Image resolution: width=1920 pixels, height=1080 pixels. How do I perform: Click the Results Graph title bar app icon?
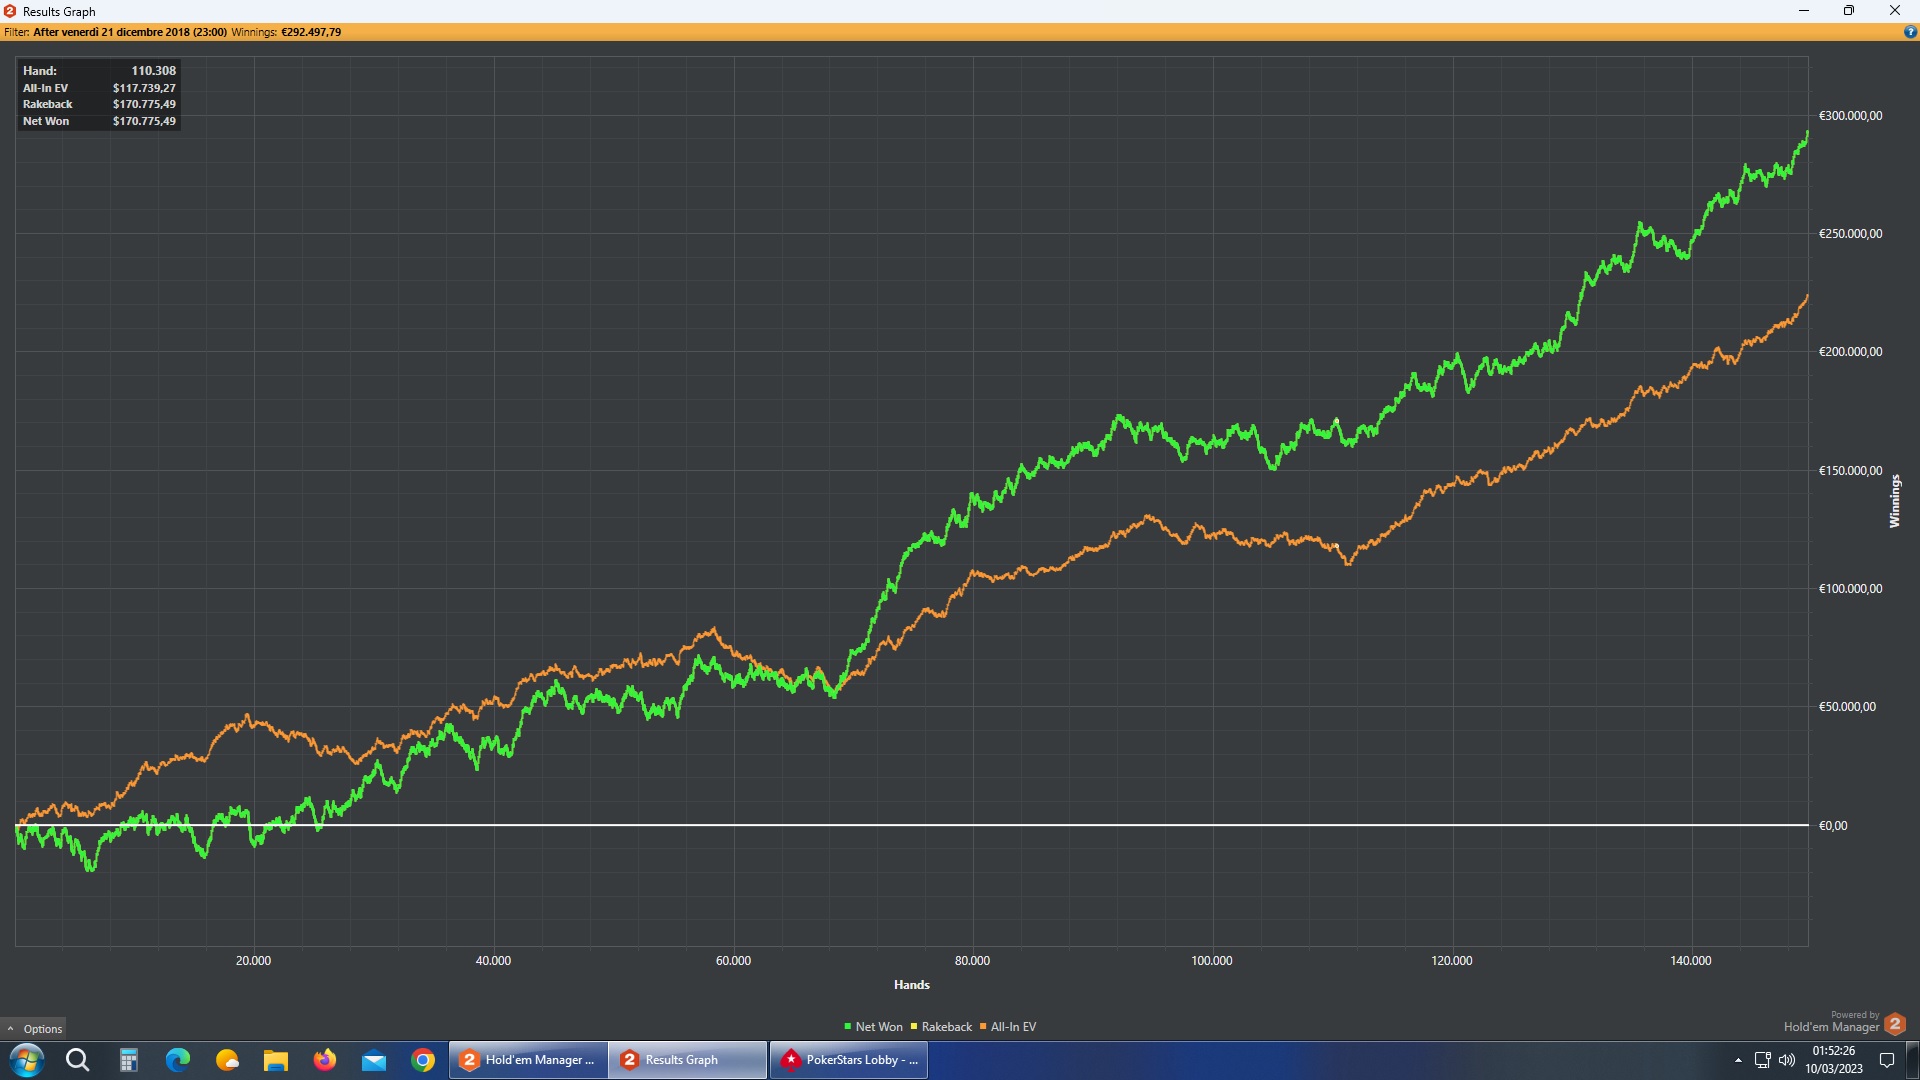click(x=10, y=11)
